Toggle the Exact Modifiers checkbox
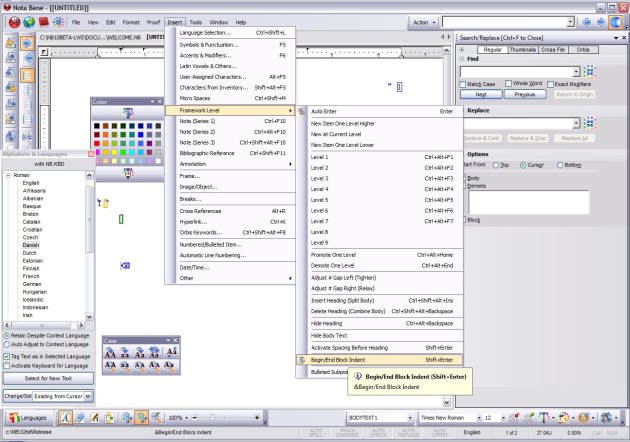The image size is (630, 442). (550, 84)
